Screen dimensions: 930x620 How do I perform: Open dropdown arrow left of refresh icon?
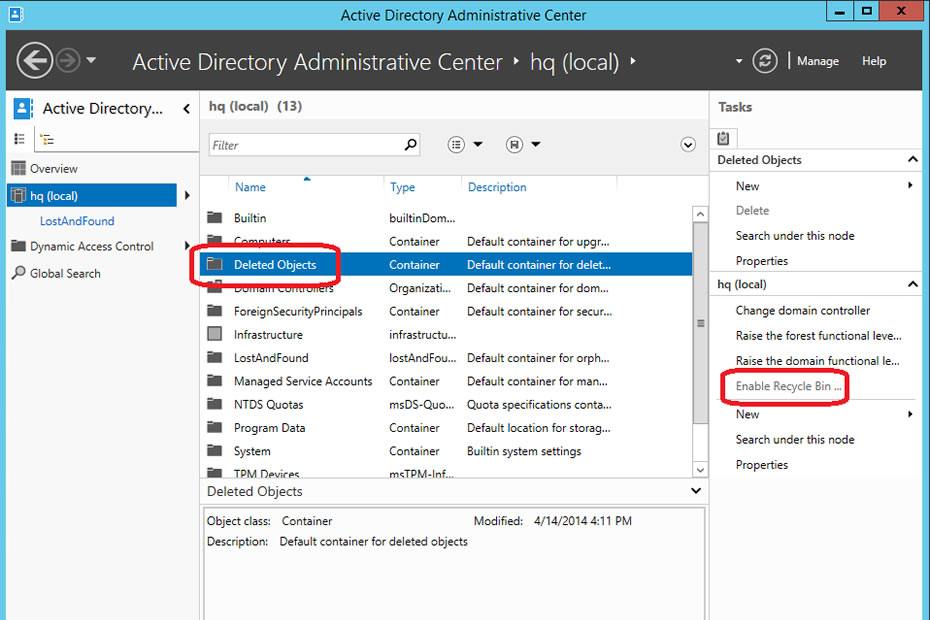click(x=738, y=61)
